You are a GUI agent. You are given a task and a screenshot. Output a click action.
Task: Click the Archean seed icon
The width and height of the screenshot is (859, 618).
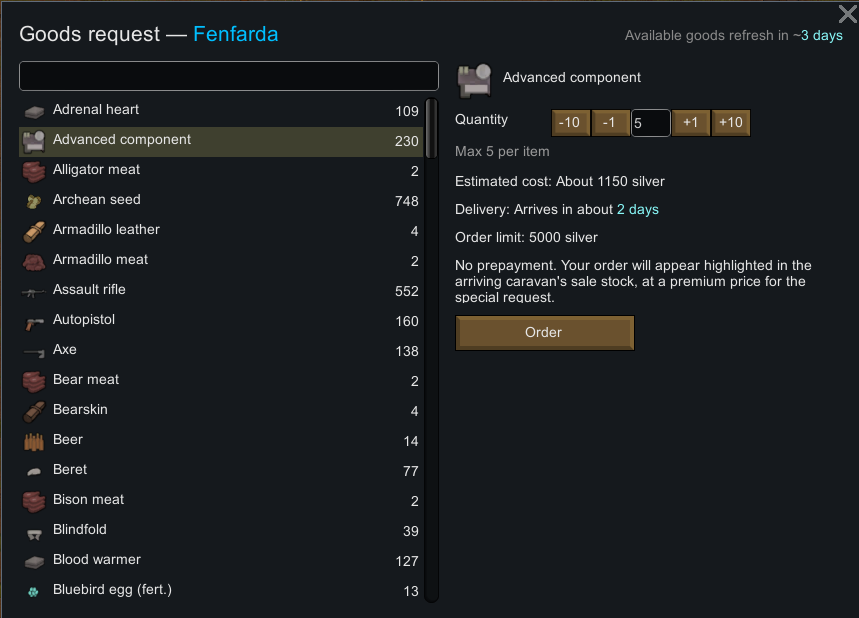tap(34, 202)
